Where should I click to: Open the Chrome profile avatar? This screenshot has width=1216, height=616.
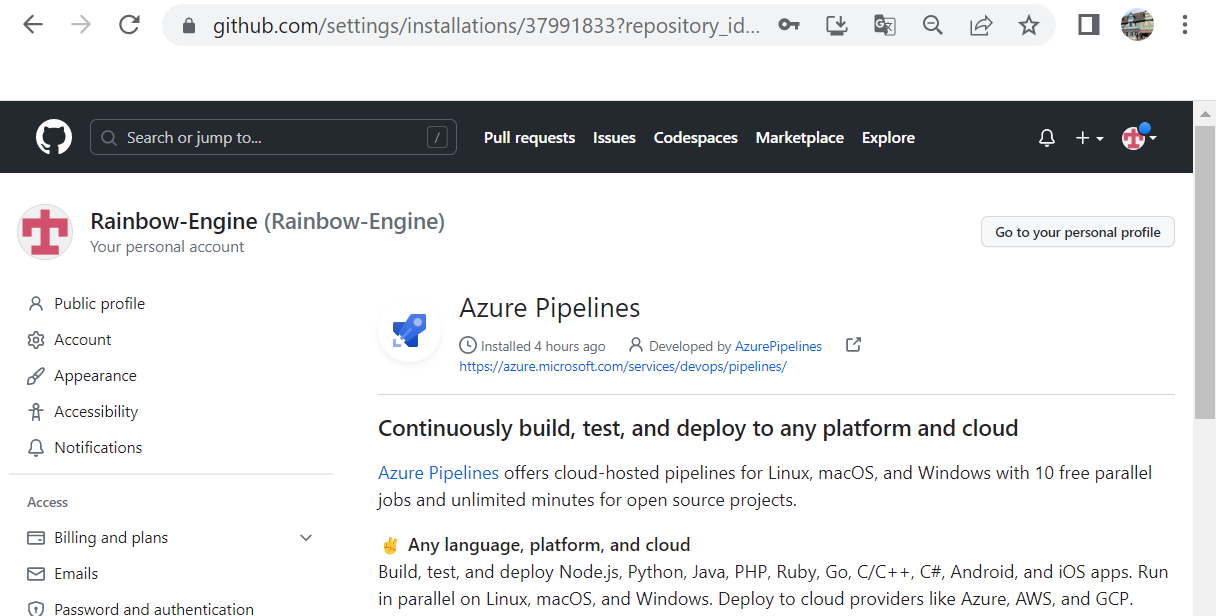click(x=1137, y=25)
